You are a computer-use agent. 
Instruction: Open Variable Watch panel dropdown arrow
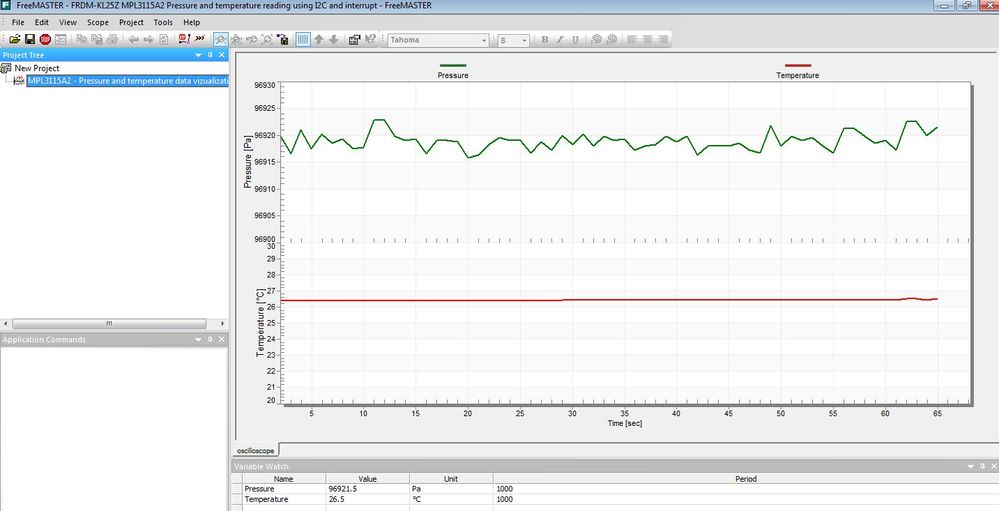(971, 466)
